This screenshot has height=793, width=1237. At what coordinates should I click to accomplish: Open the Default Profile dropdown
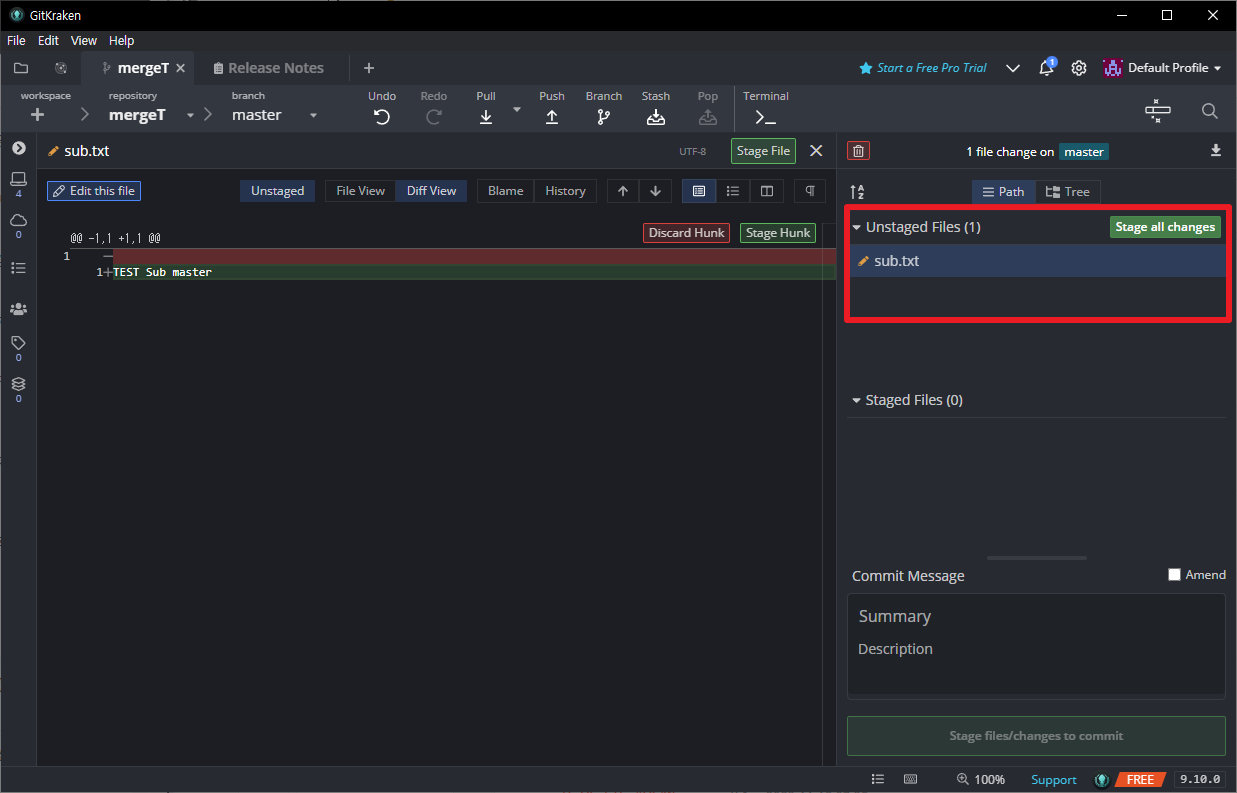point(1163,68)
